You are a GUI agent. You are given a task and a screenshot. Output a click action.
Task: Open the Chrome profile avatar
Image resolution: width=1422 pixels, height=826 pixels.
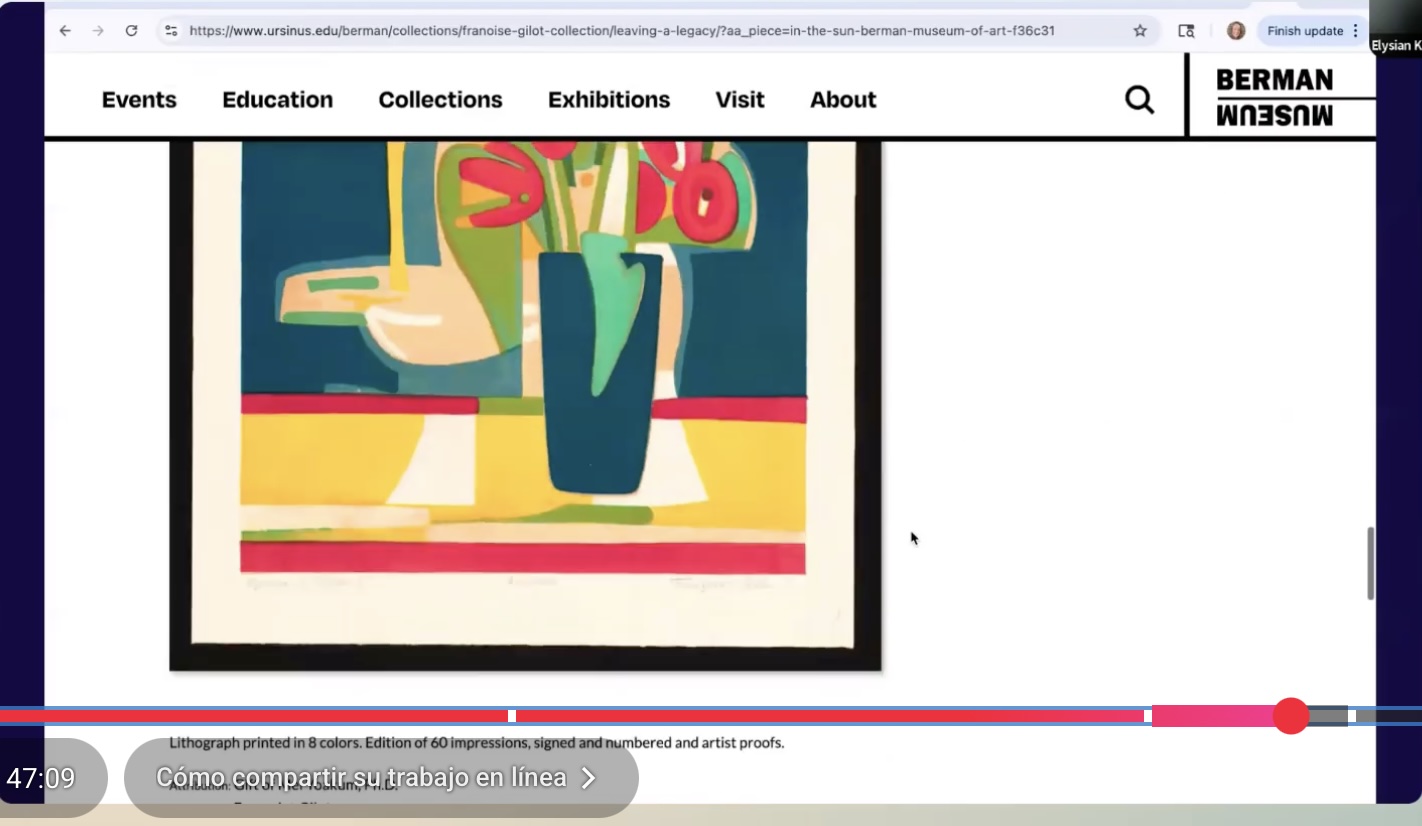[1236, 31]
